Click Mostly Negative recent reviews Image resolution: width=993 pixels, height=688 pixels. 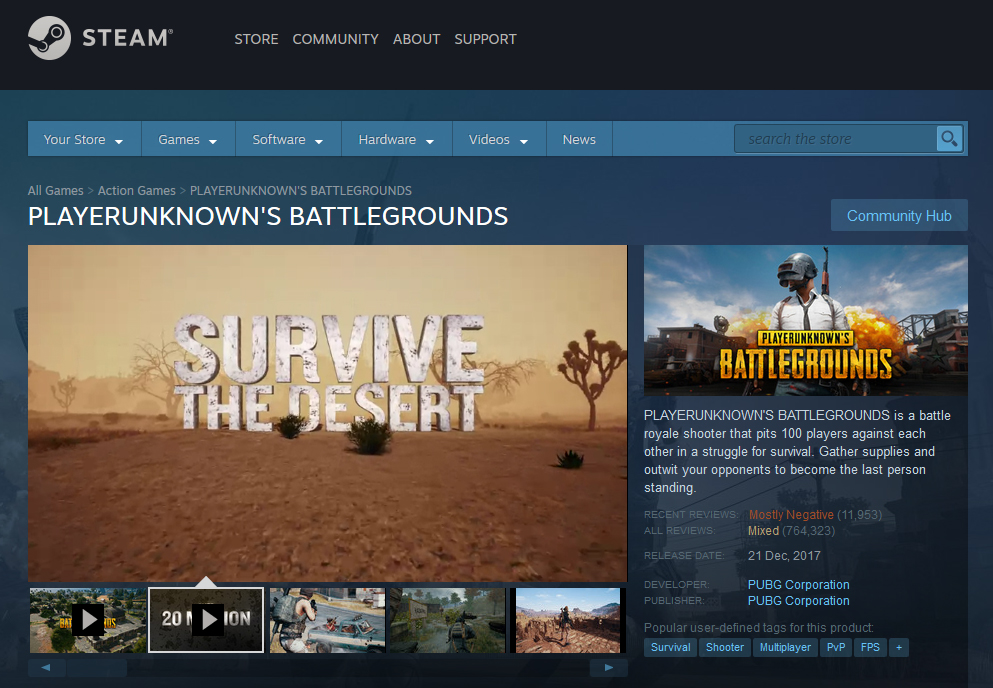(791, 515)
